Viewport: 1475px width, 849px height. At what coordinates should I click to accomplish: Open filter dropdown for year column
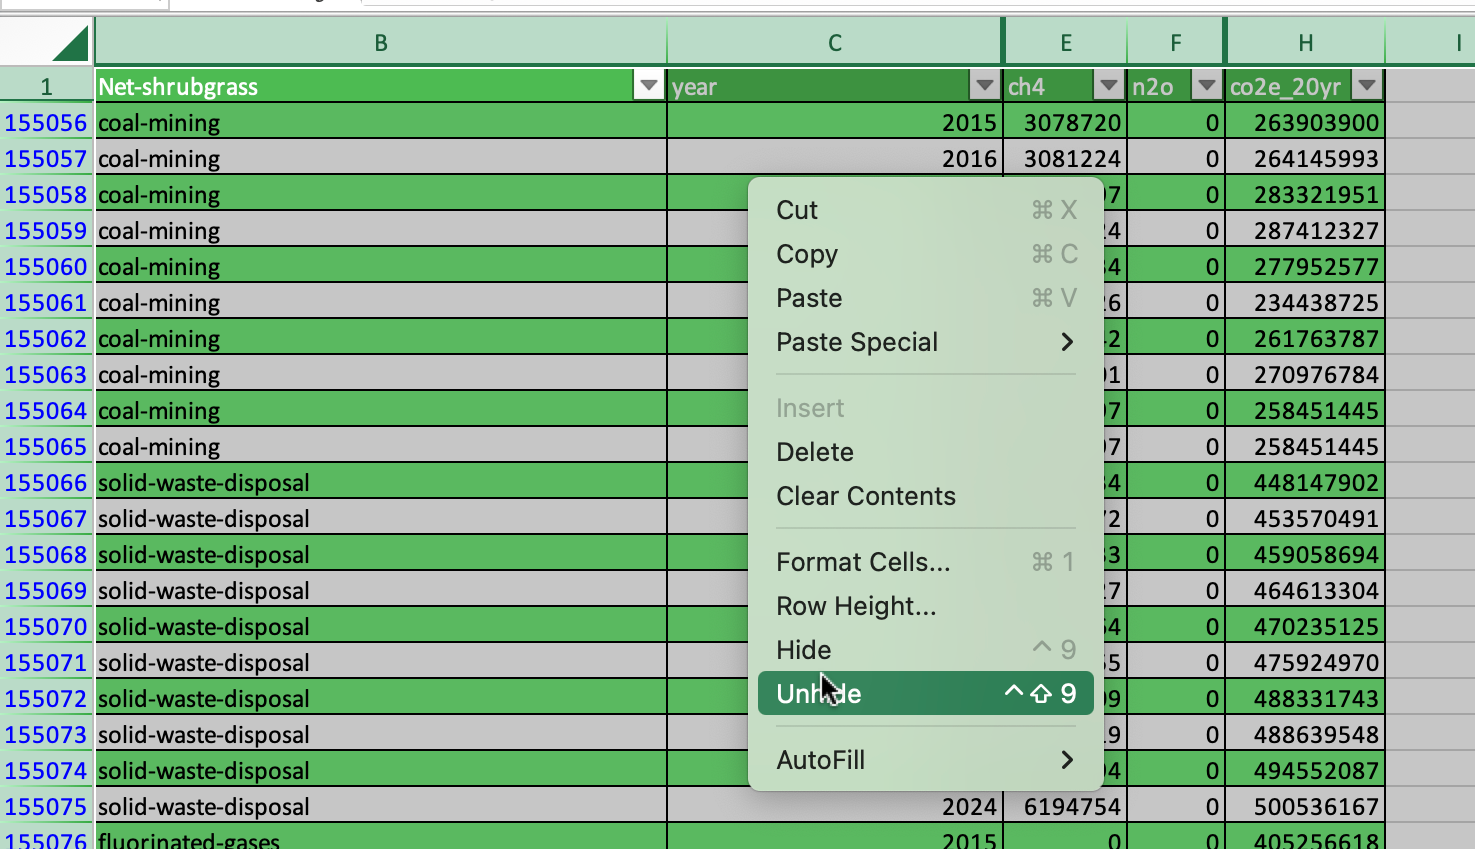click(x=985, y=86)
